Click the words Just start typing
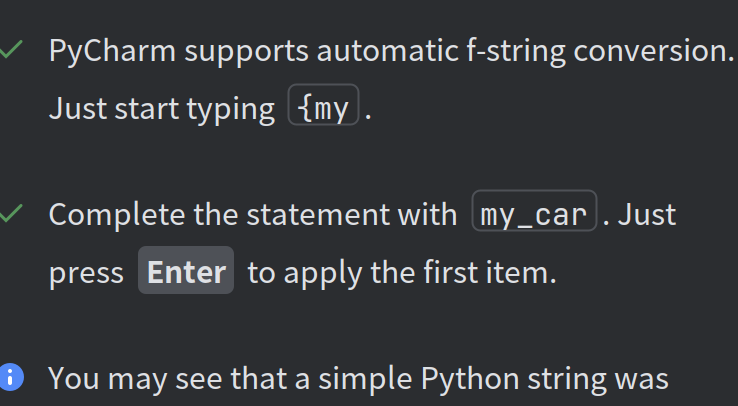The height and width of the screenshot is (406, 738). point(162,110)
